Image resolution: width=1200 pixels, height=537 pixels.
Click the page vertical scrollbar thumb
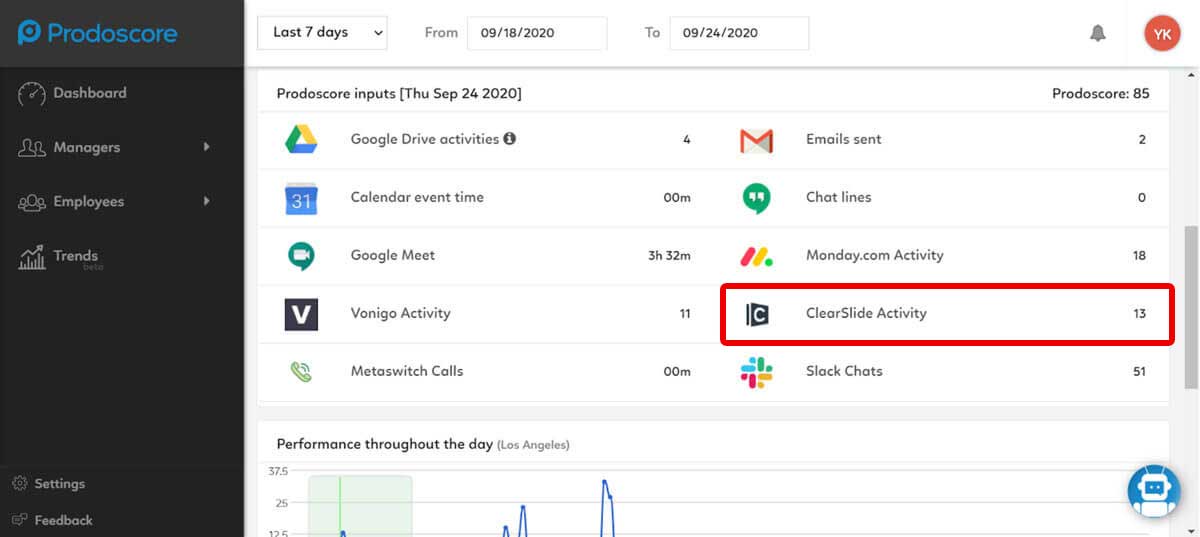pyautogui.click(x=1191, y=307)
